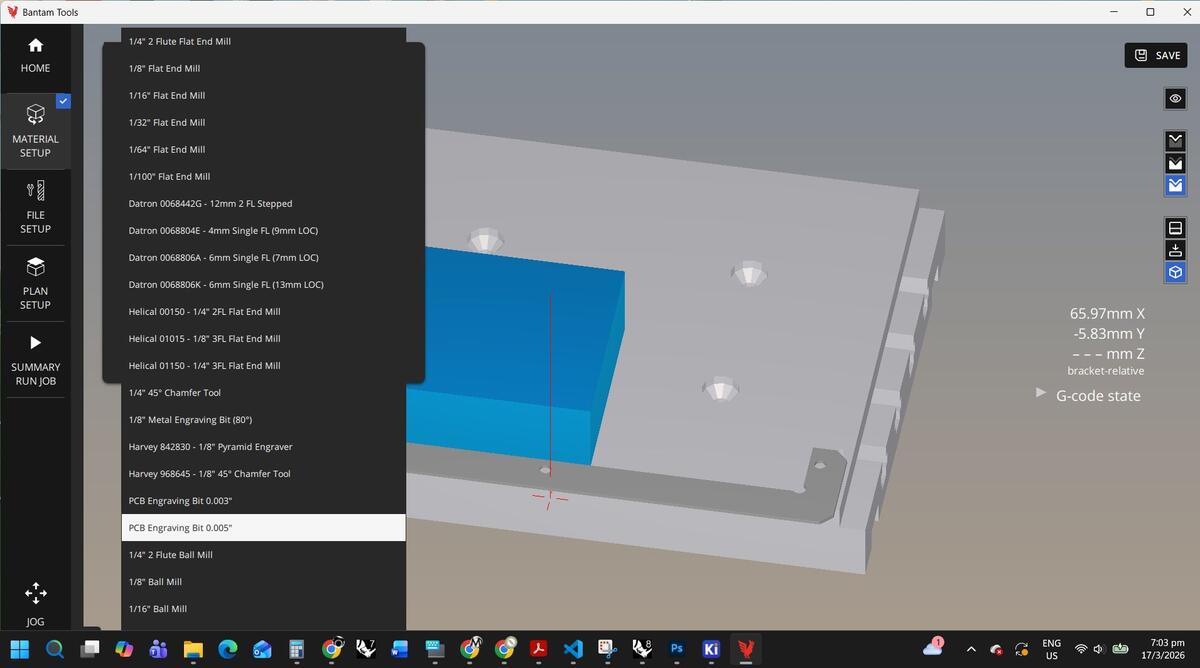Choose 1/8" Flat End Mill tool
Screen dimensions: 1200x668
pyautogui.click(x=264, y=68)
